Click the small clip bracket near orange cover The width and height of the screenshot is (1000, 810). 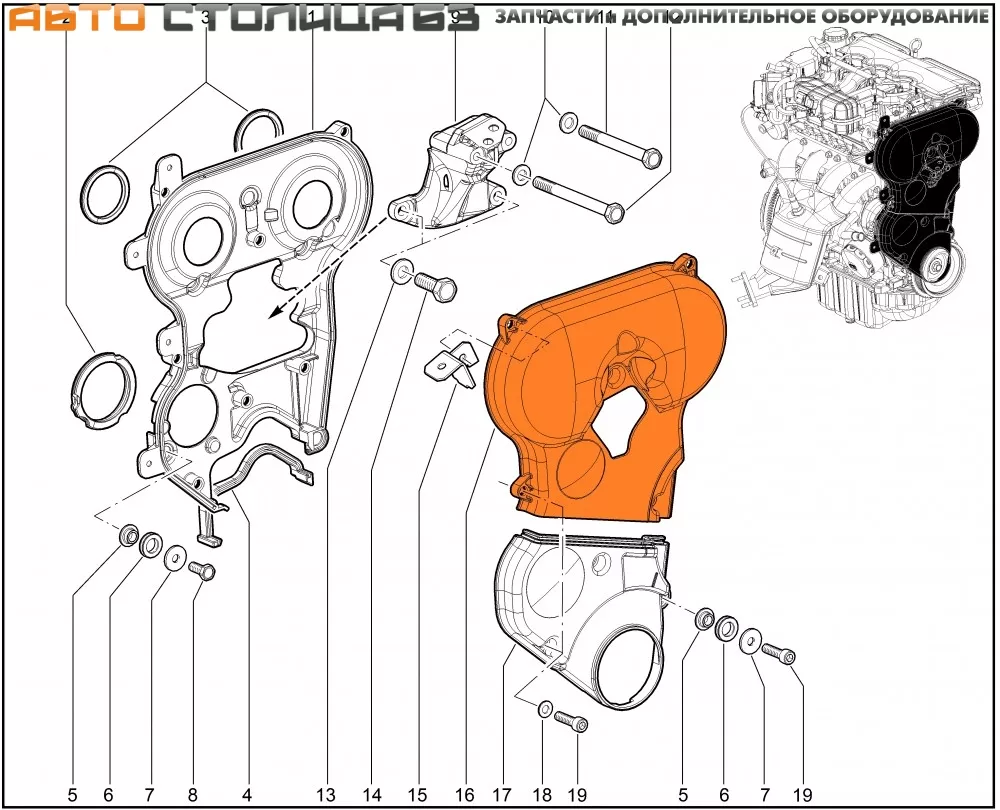(450, 363)
